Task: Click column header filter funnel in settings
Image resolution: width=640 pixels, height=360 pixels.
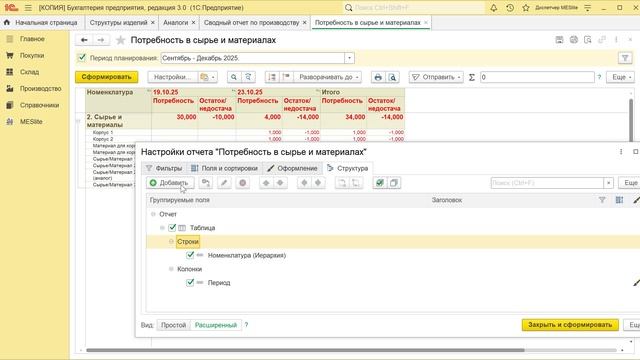Action: (602, 200)
